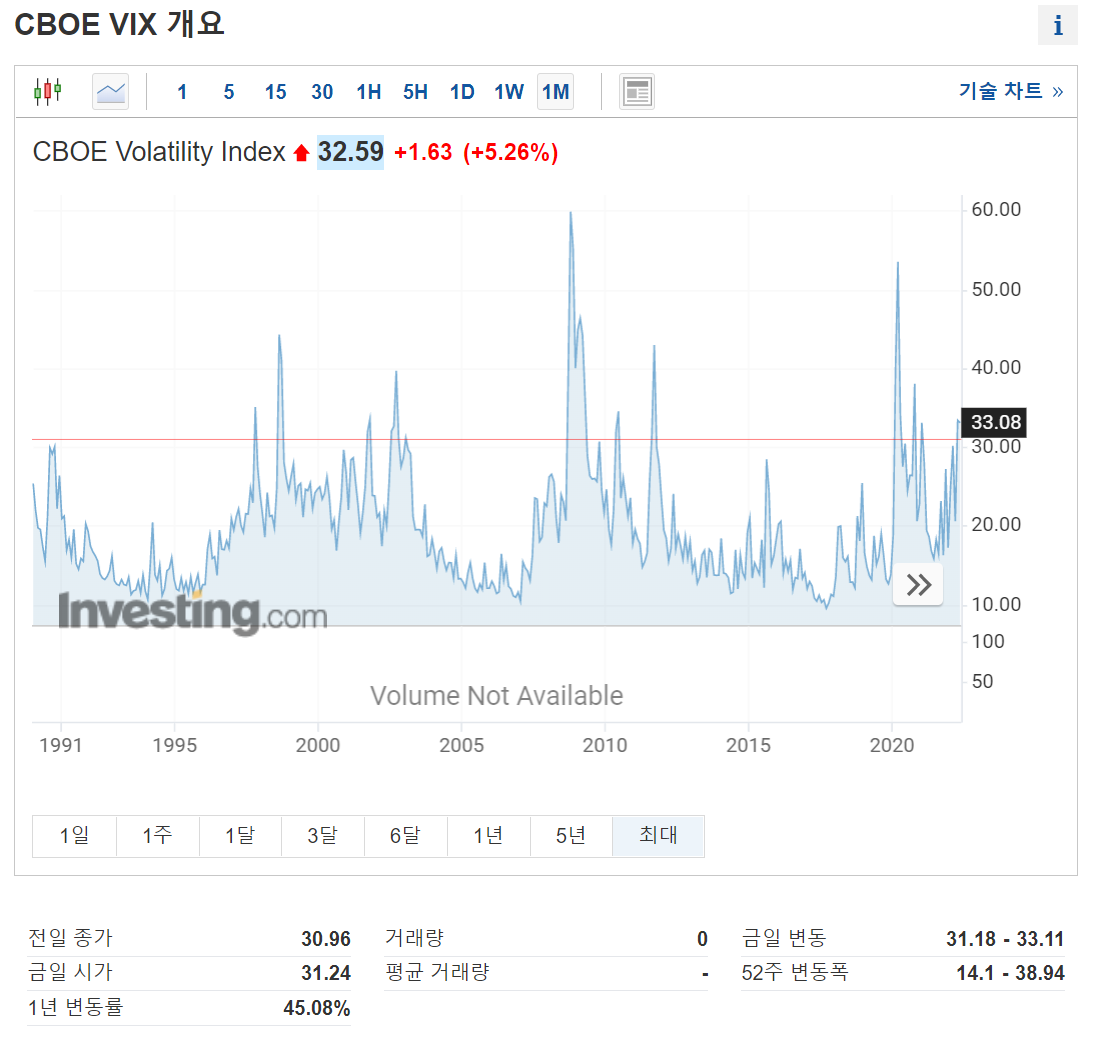Select the 30 minute interval
The image size is (1096, 1037).
(x=322, y=92)
